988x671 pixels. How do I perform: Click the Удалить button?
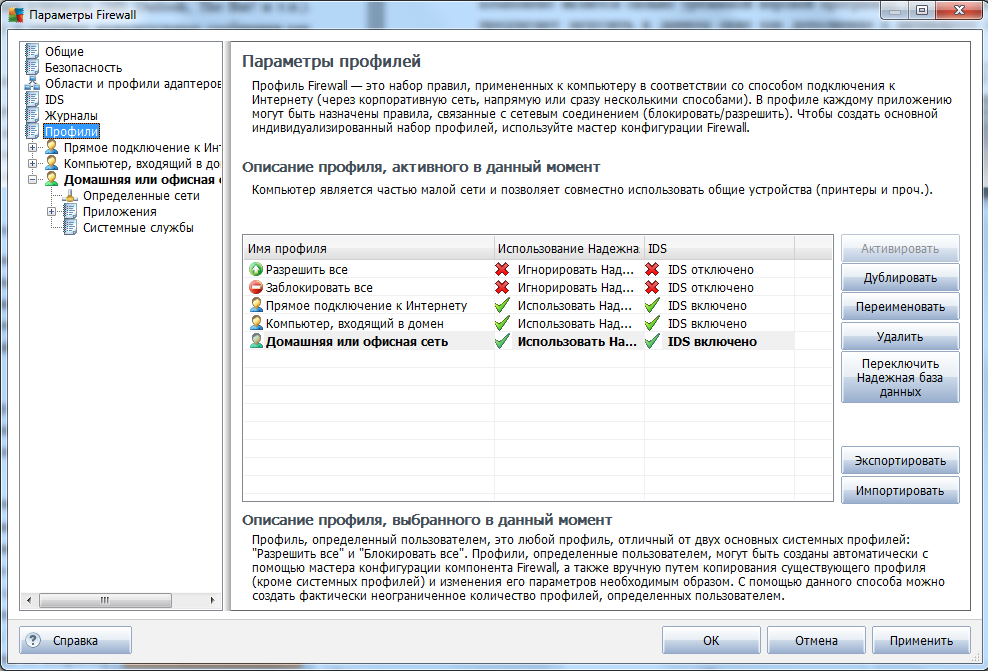tap(900, 336)
